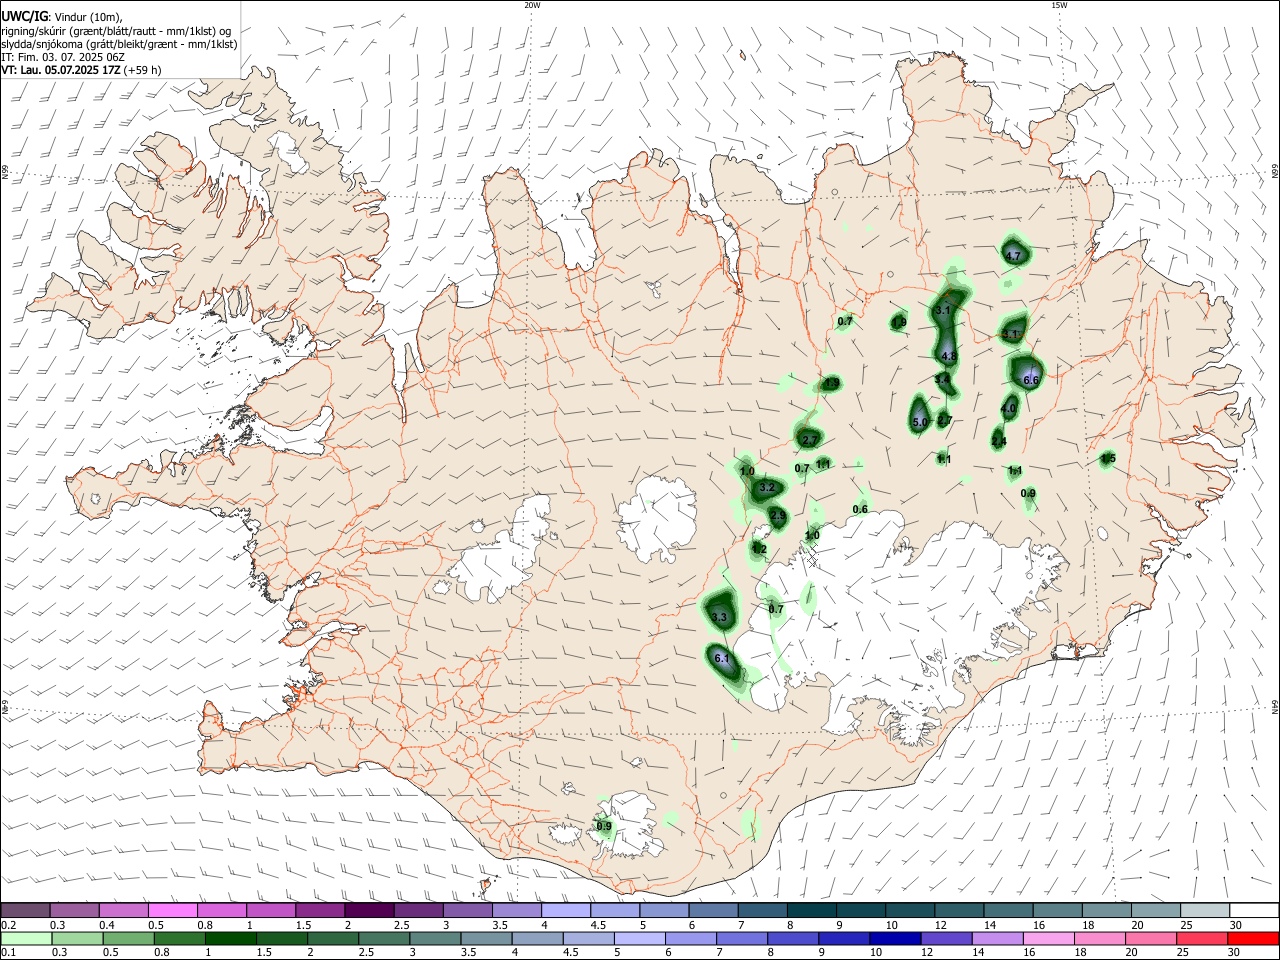The width and height of the screenshot is (1280, 960).
Task: Select upper legend swatch between 2 and 2.5
Action: tap(369, 910)
